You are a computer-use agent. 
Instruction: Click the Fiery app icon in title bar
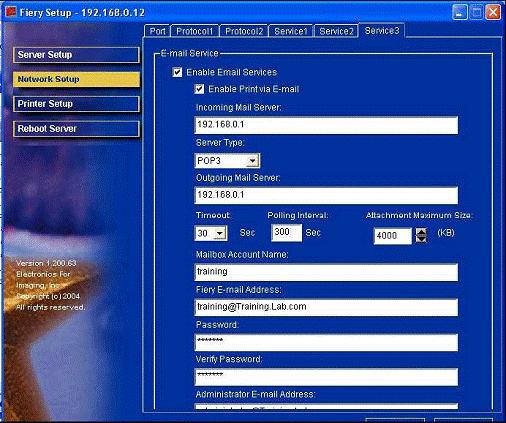(x=11, y=12)
